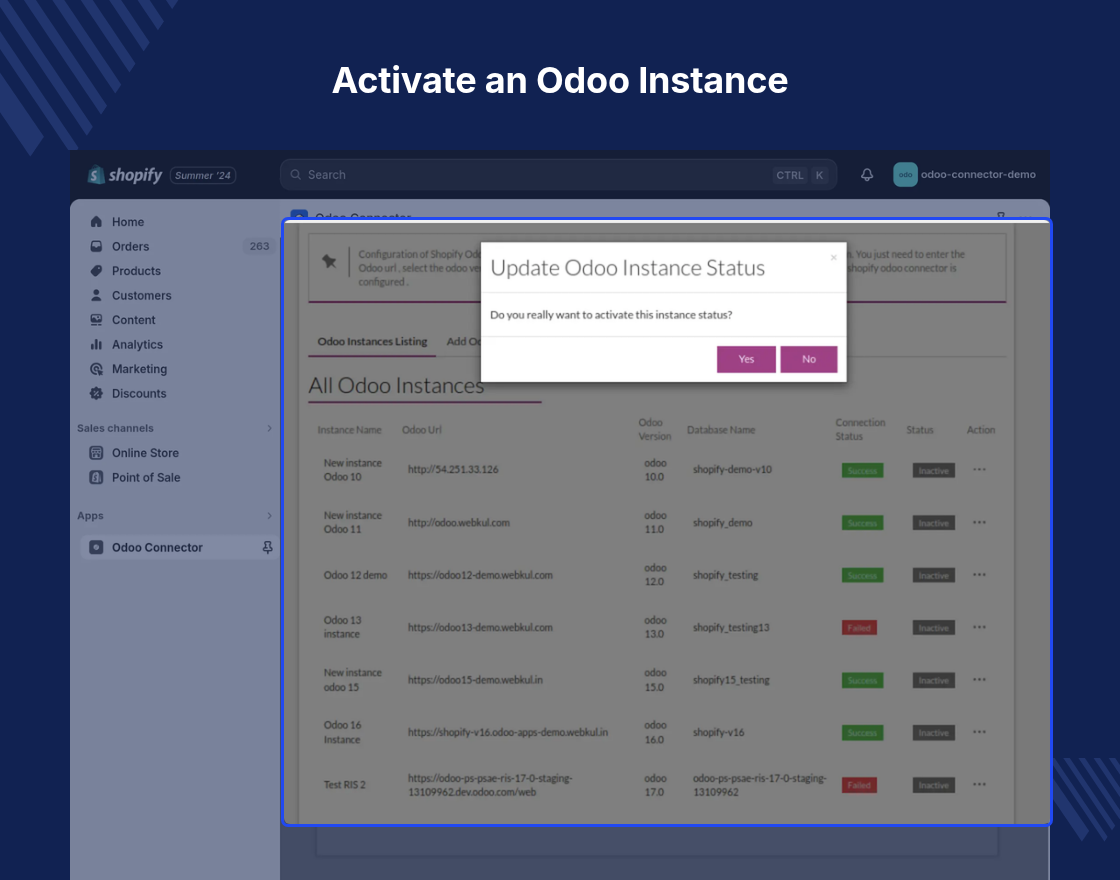Confirm activation with Yes button
This screenshot has height=880, width=1120.
(746, 359)
